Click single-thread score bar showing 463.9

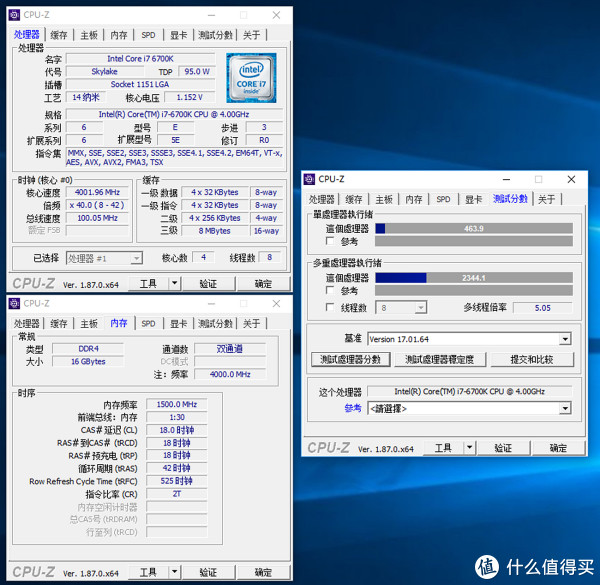coord(474,228)
